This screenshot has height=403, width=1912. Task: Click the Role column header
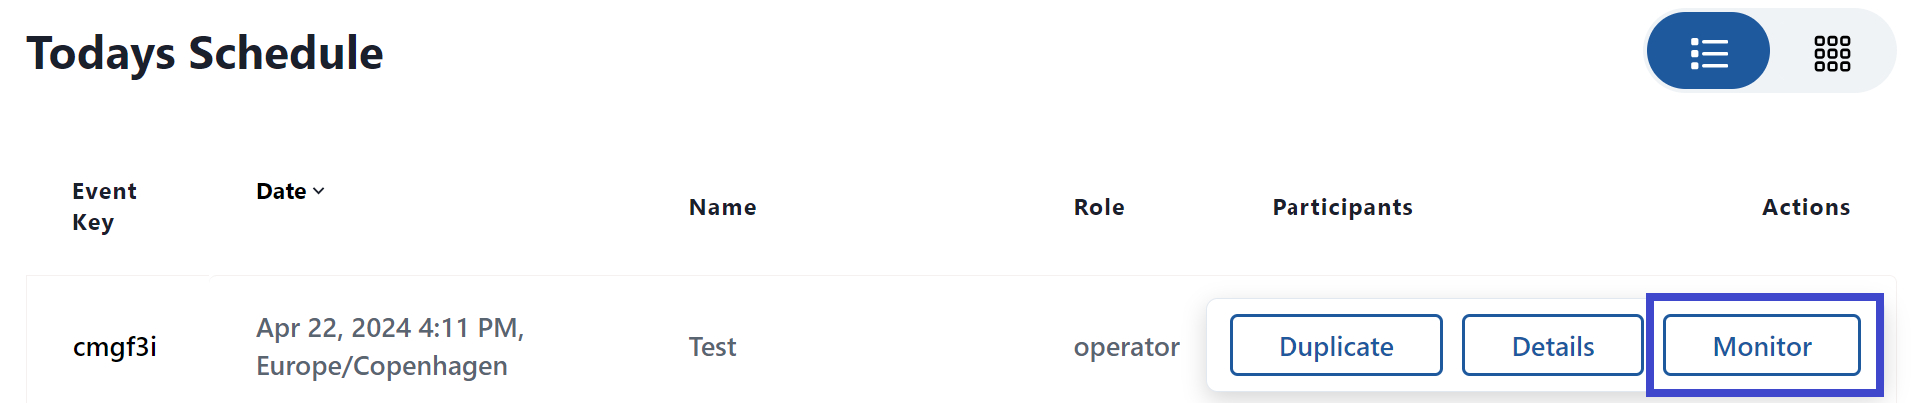click(x=1099, y=207)
